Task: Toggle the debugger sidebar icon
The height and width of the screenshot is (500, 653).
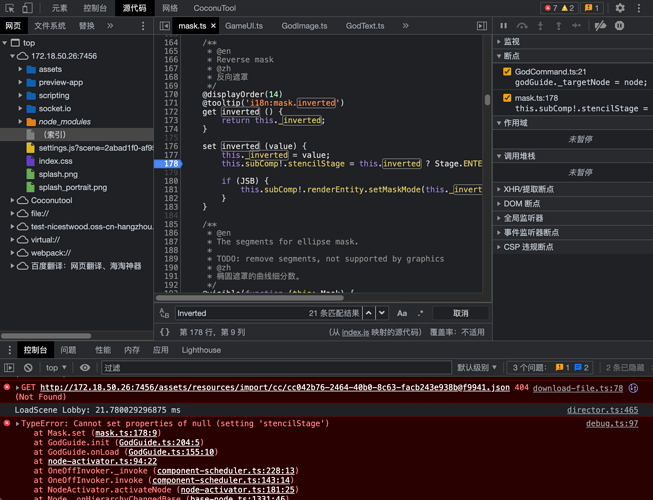Action: click(482, 26)
